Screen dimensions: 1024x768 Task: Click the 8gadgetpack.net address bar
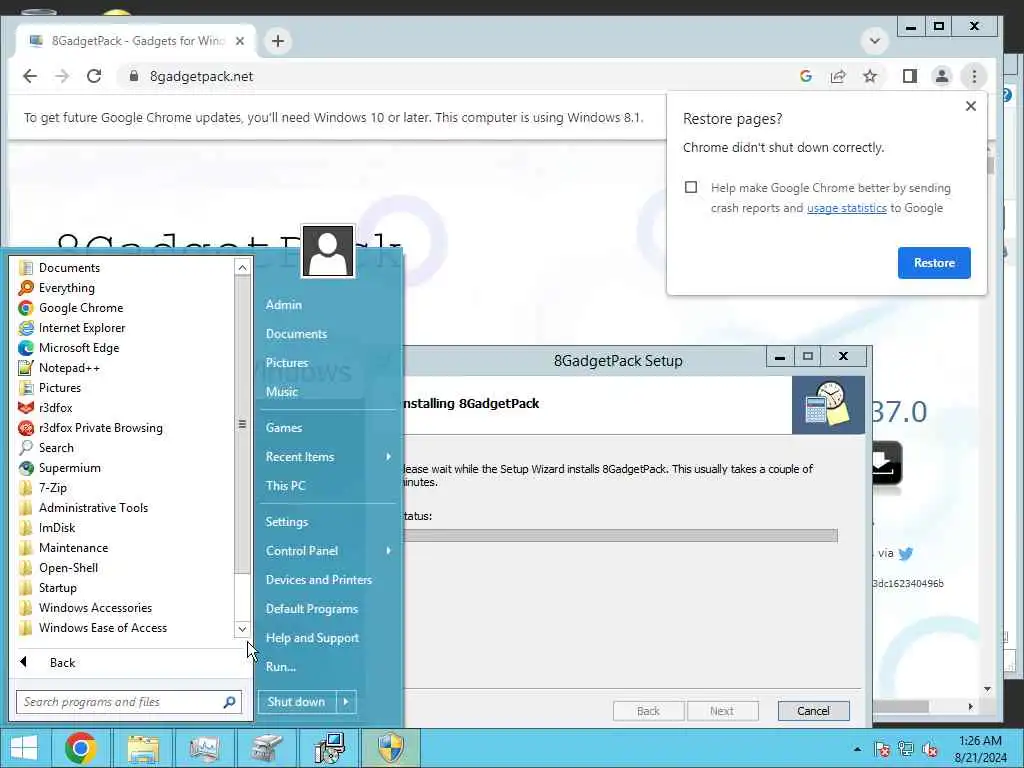coord(457,76)
